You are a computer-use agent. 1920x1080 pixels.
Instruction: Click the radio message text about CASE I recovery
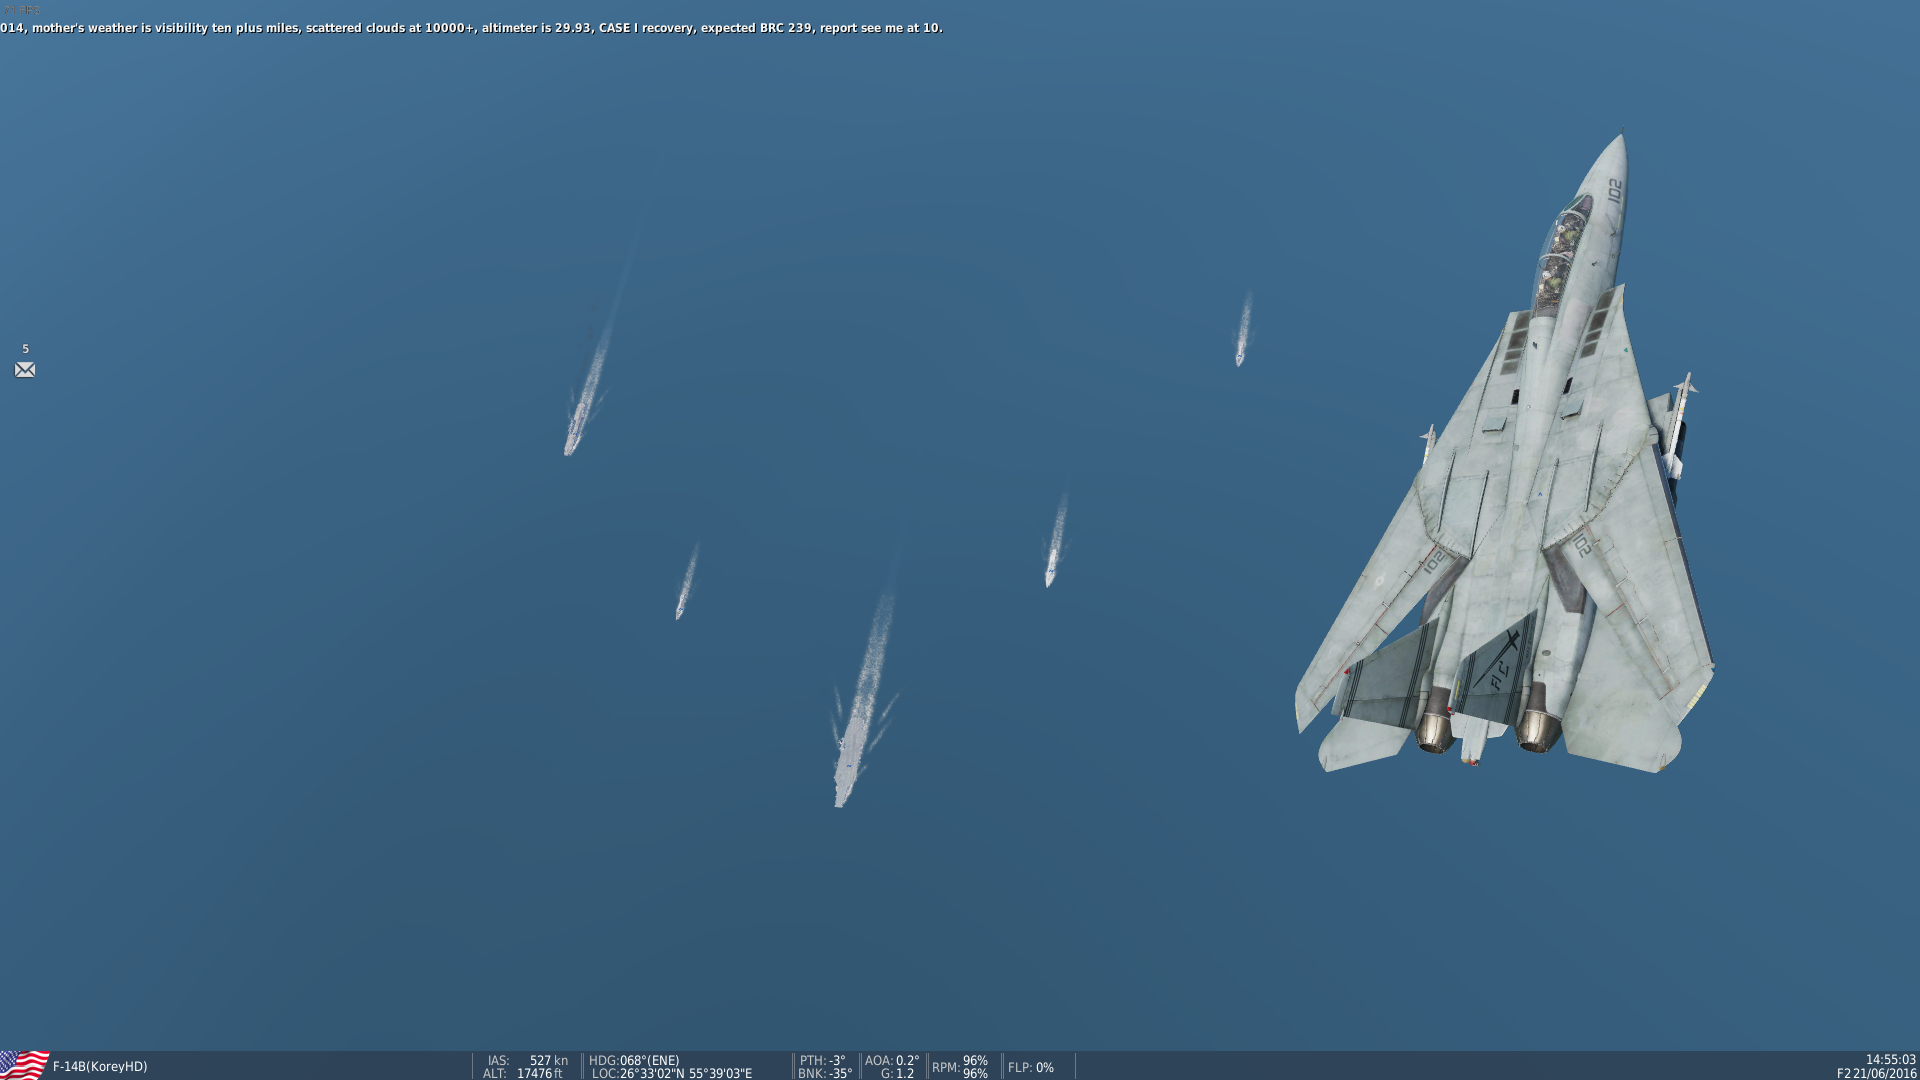470,28
